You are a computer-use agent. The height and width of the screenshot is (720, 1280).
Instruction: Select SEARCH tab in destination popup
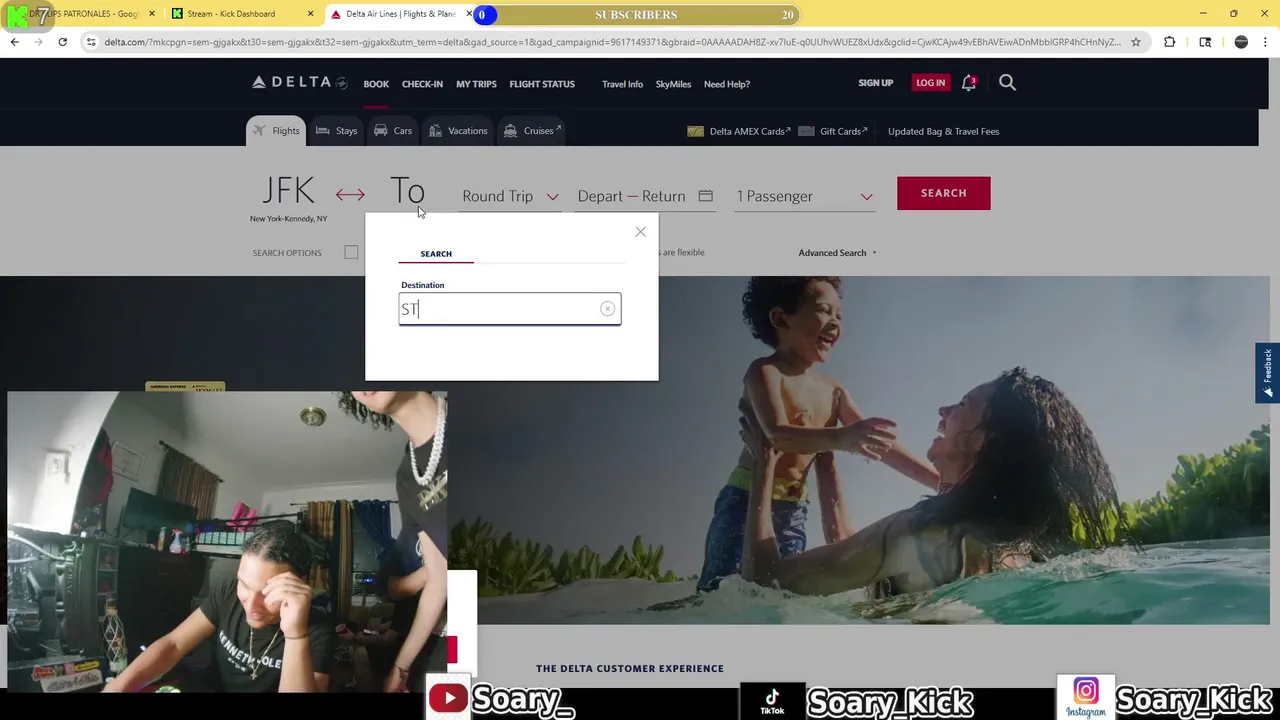point(436,254)
